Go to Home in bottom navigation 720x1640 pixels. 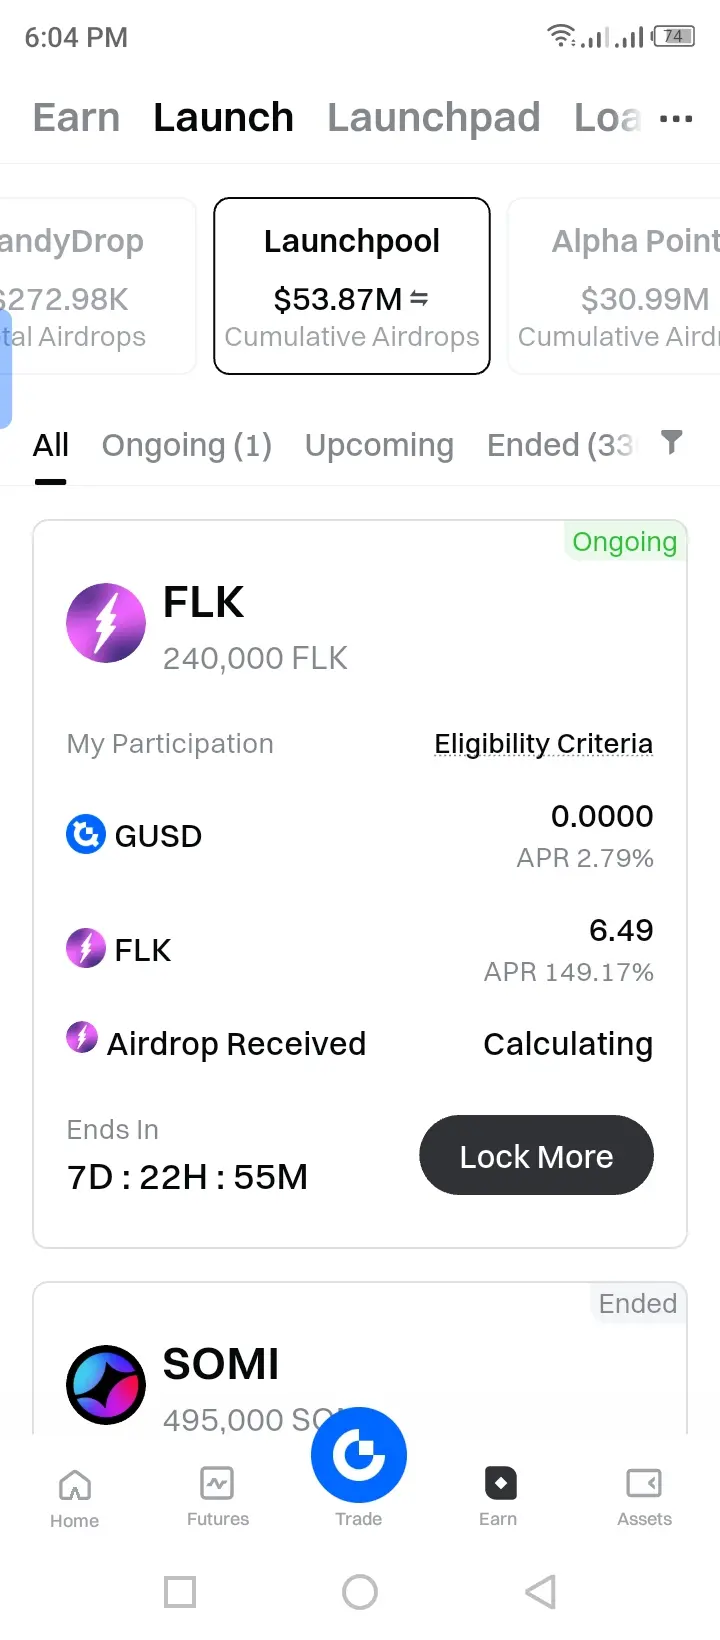[75, 1498]
